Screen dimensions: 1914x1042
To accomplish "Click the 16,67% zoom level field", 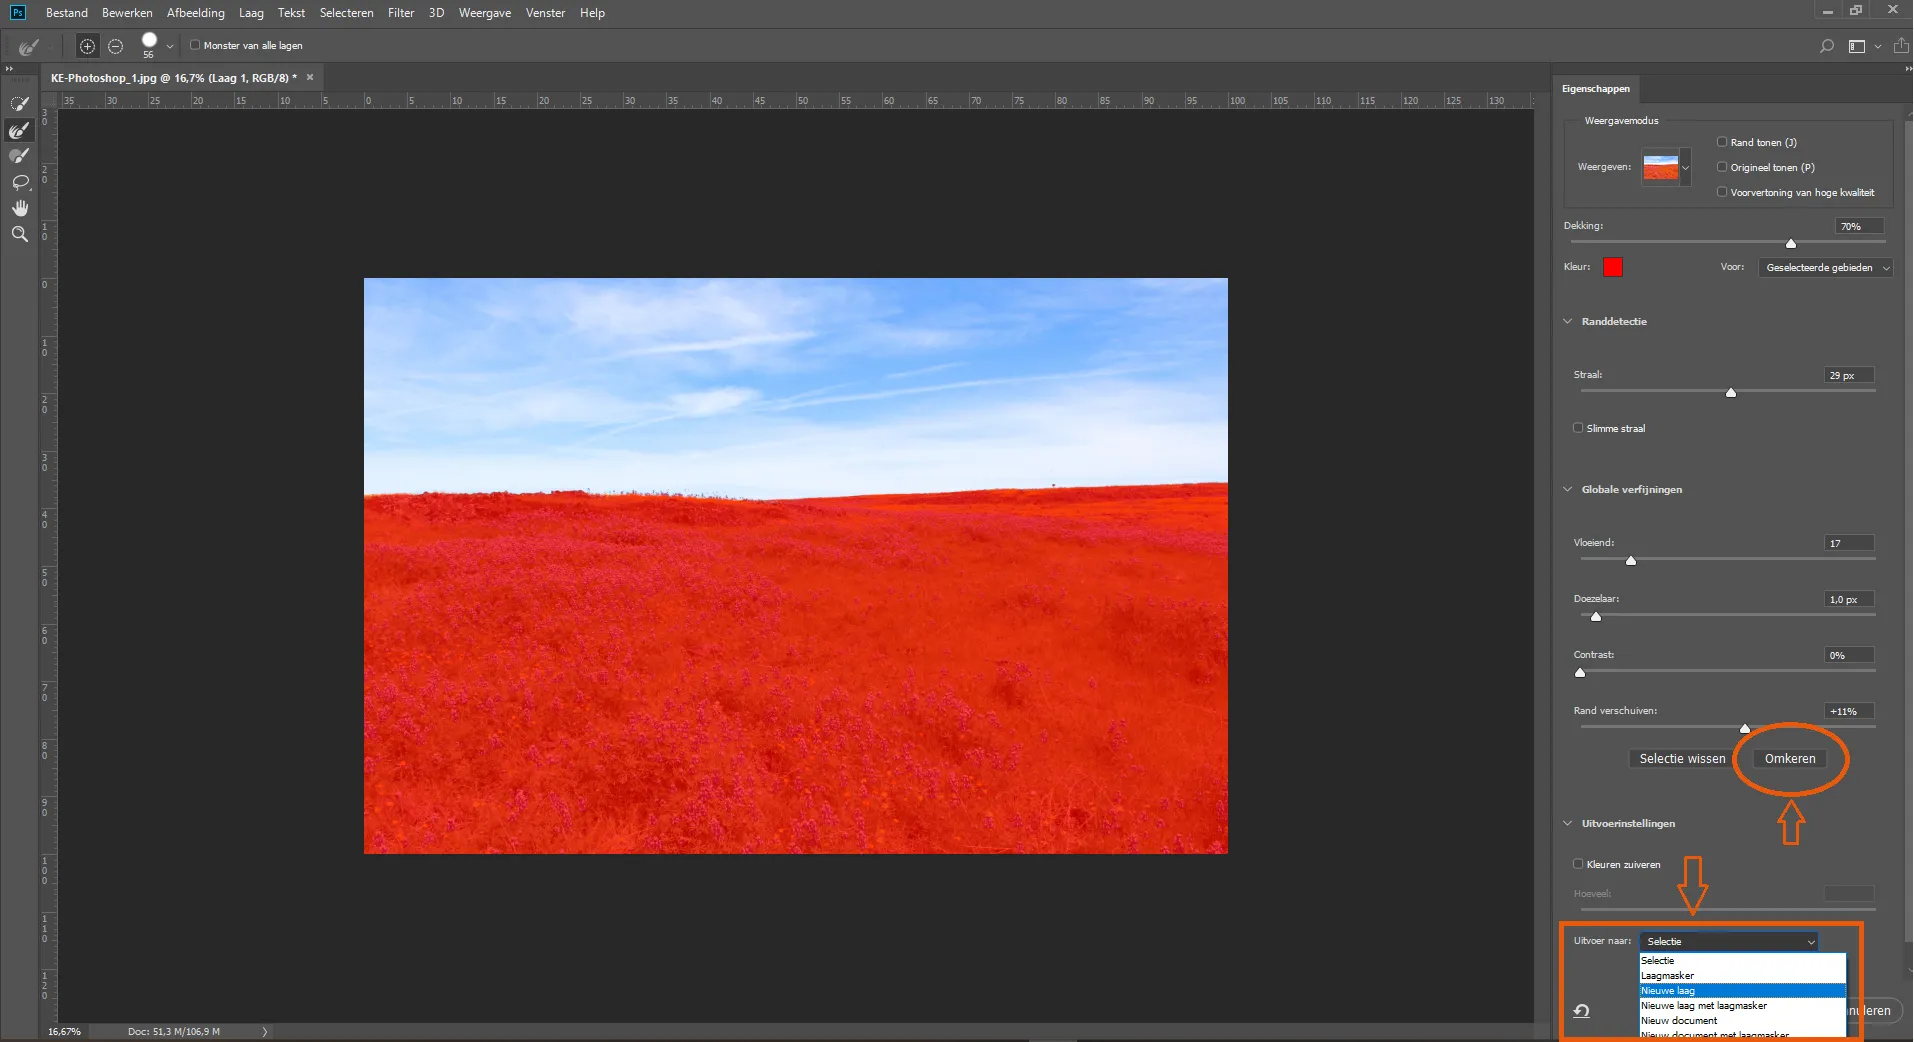I will click(x=65, y=1031).
